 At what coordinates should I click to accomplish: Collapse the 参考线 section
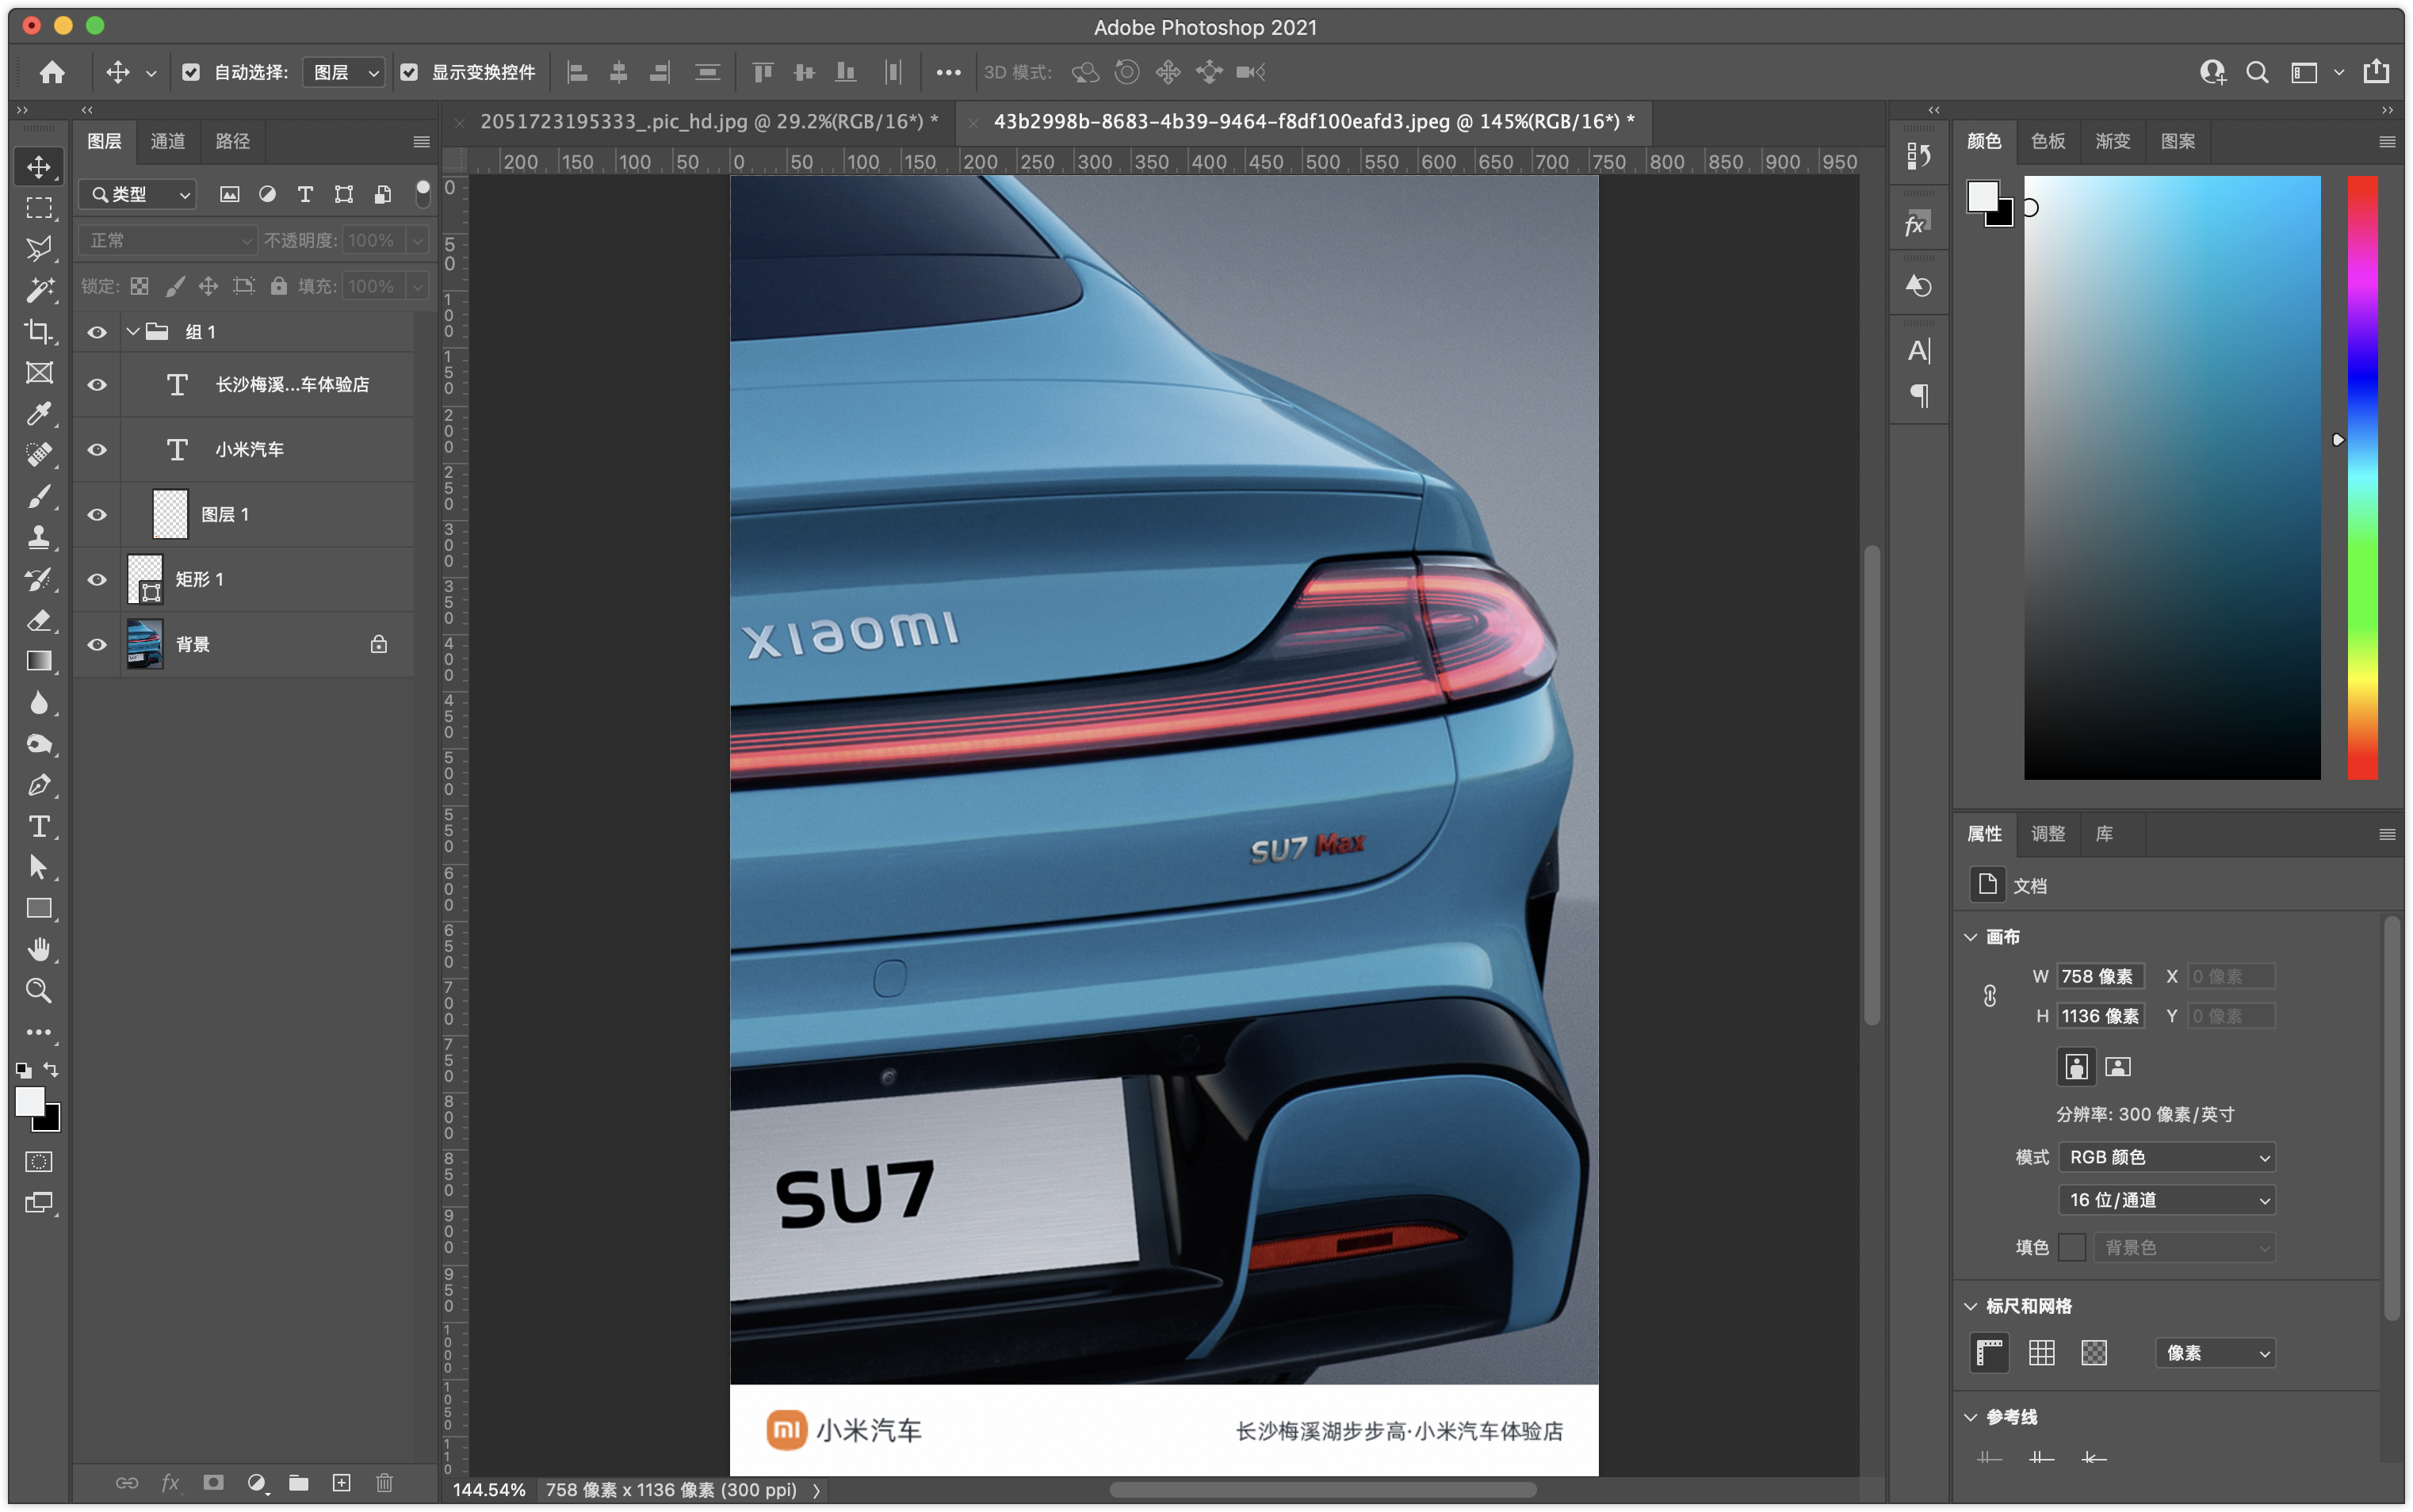[x=1970, y=1417]
